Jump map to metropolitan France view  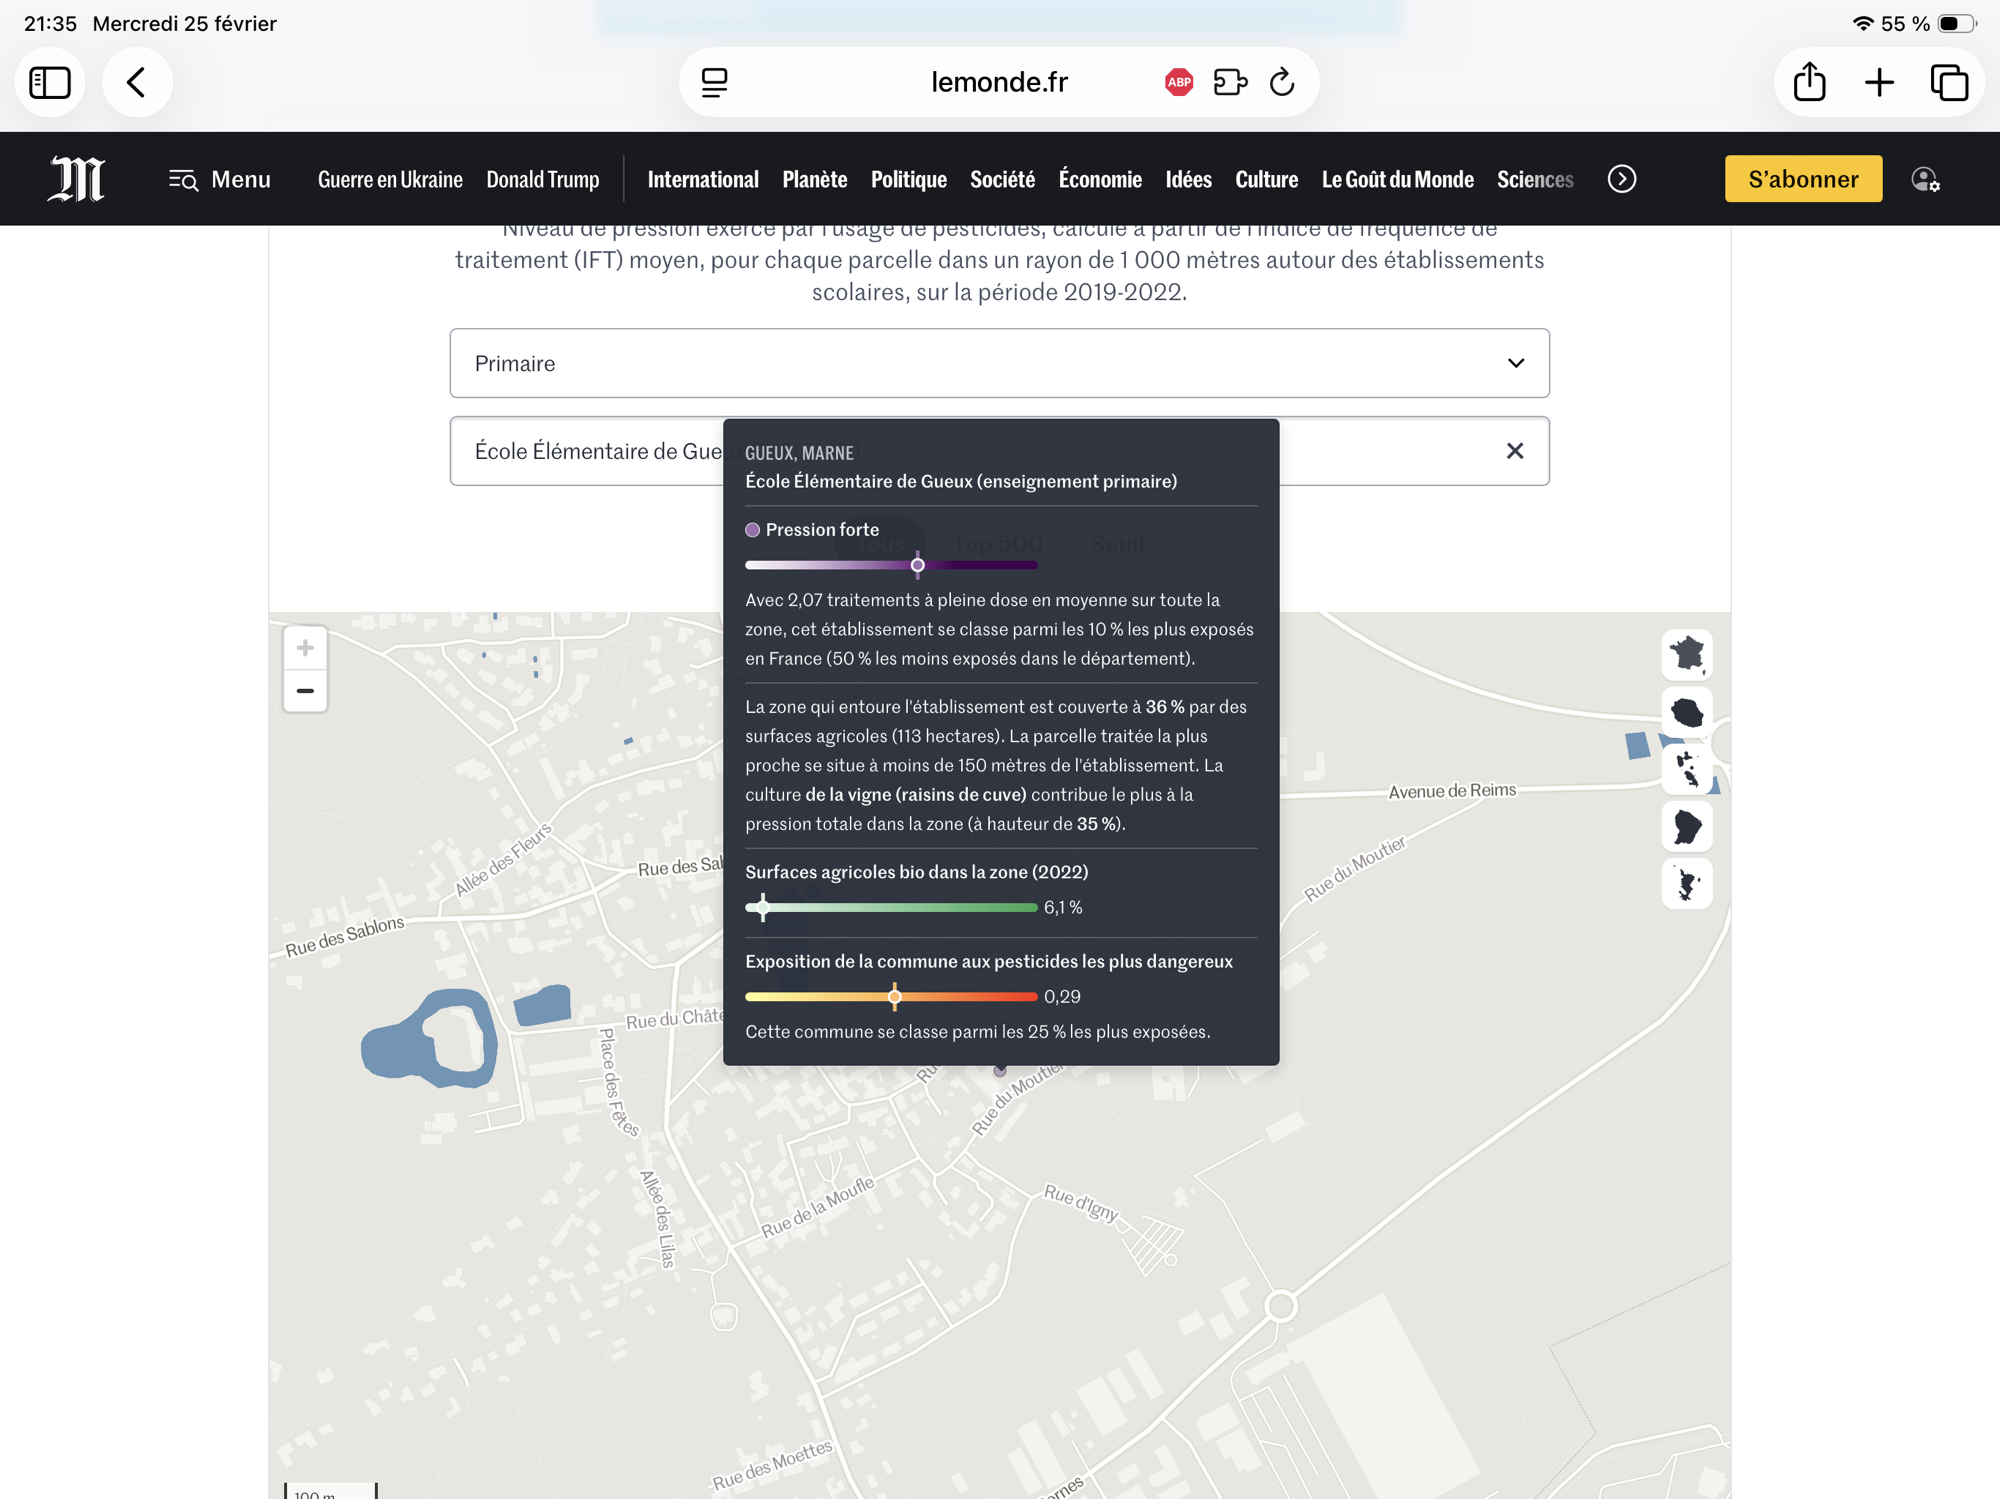[x=1687, y=654]
